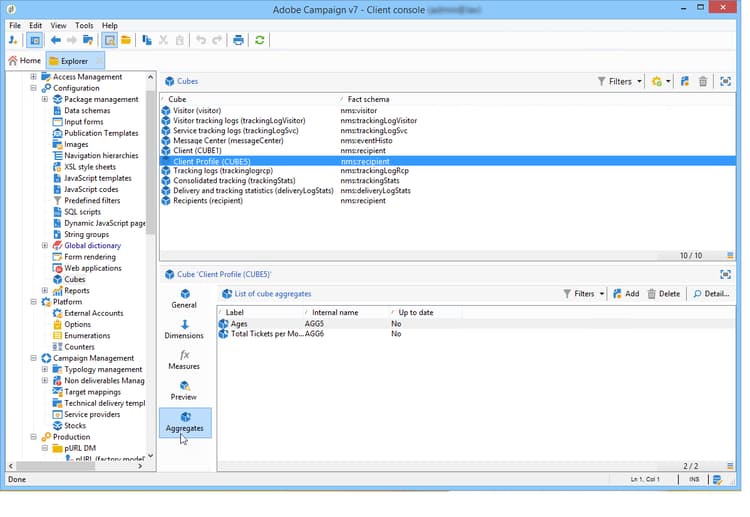750x517 pixels.
Task: Click the copy/duplicate icon in toolbar
Action: point(147,40)
